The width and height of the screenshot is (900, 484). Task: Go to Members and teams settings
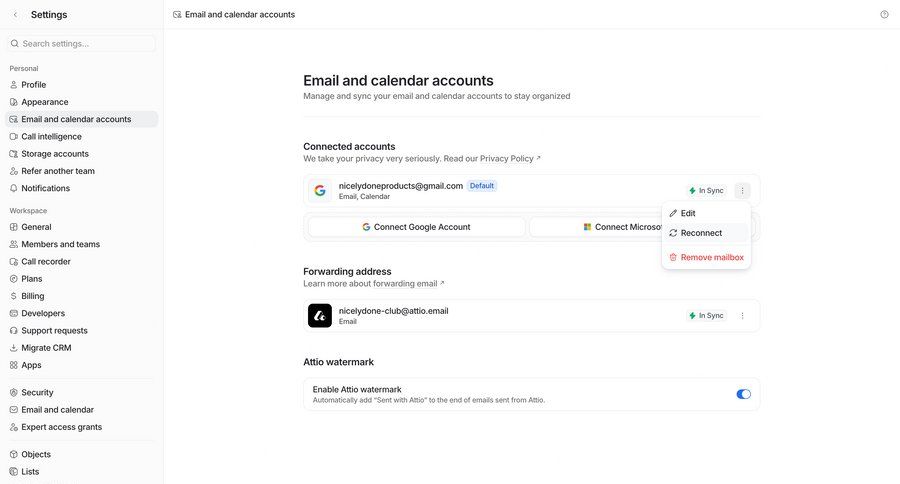[60, 244]
